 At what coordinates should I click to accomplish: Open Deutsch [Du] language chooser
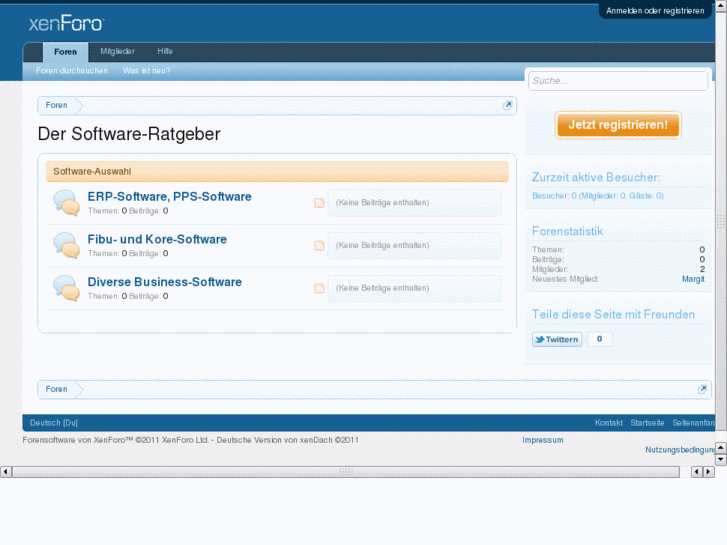[54, 423]
